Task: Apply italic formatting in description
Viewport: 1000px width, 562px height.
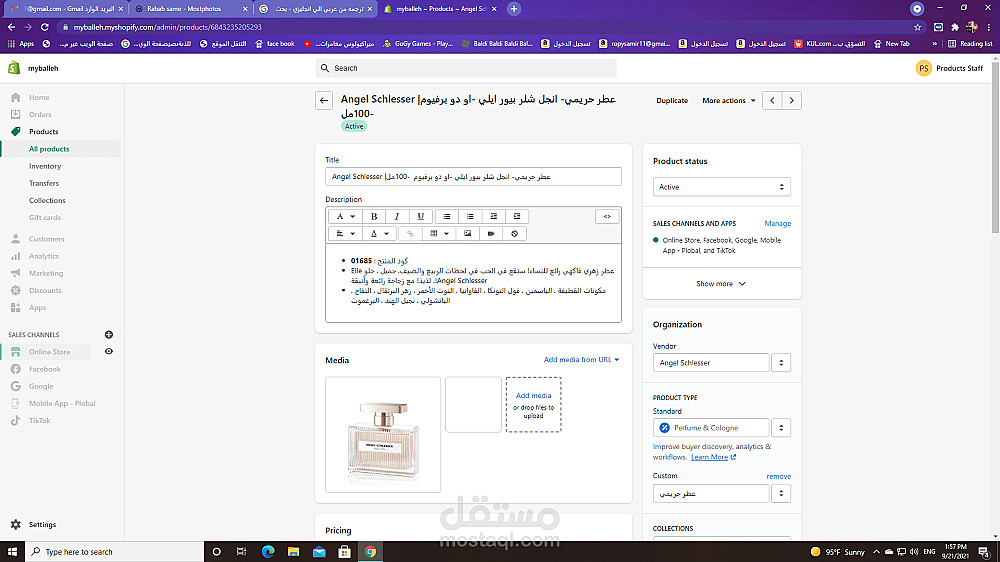Action: pyautogui.click(x=397, y=216)
